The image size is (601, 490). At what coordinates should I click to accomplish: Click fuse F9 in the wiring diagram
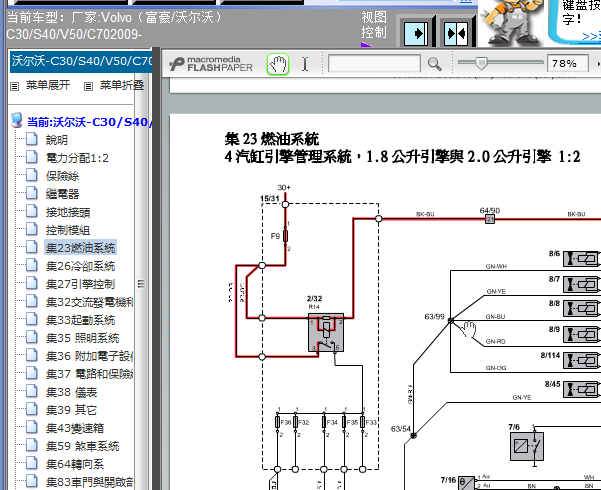click(x=286, y=236)
